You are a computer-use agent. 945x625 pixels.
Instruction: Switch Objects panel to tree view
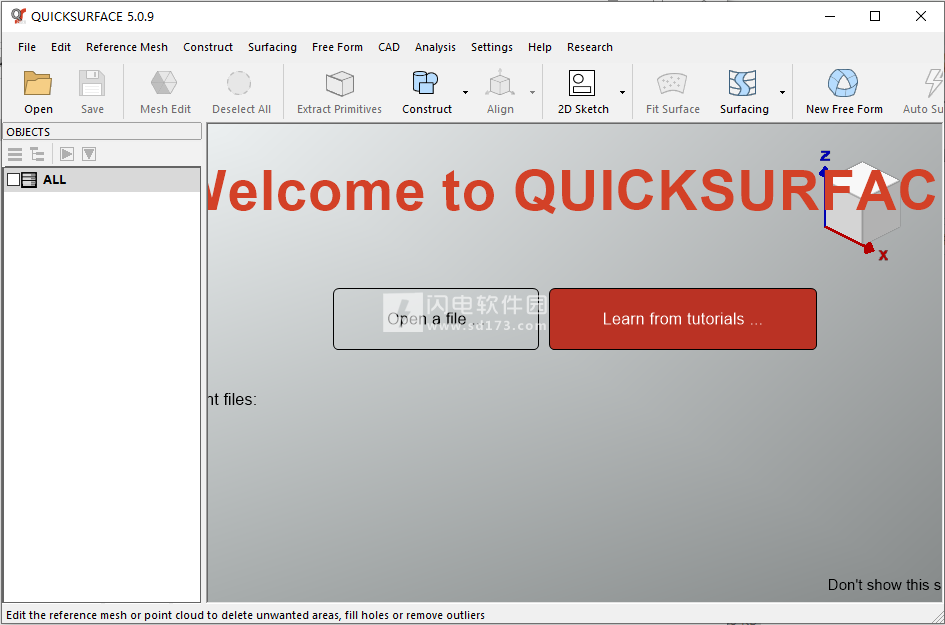click(37, 154)
